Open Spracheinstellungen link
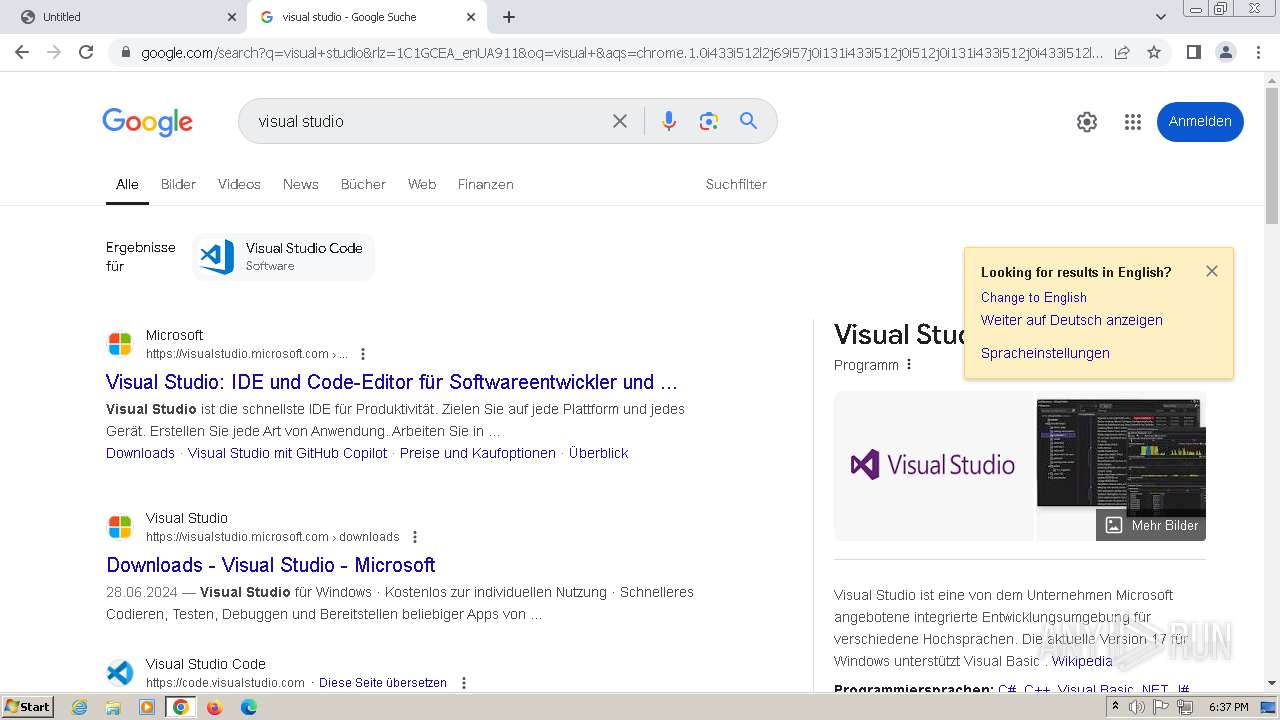 [x=1045, y=353]
